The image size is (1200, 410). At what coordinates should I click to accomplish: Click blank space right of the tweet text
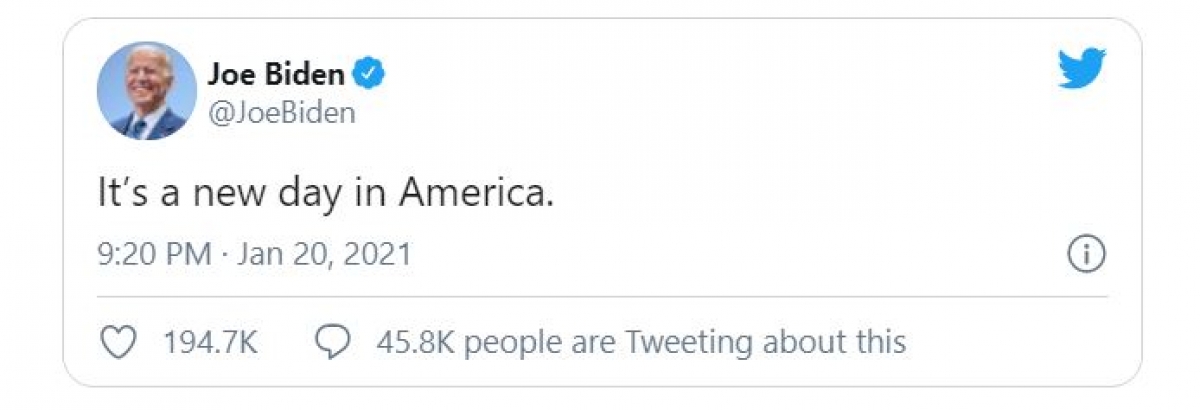pos(800,193)
